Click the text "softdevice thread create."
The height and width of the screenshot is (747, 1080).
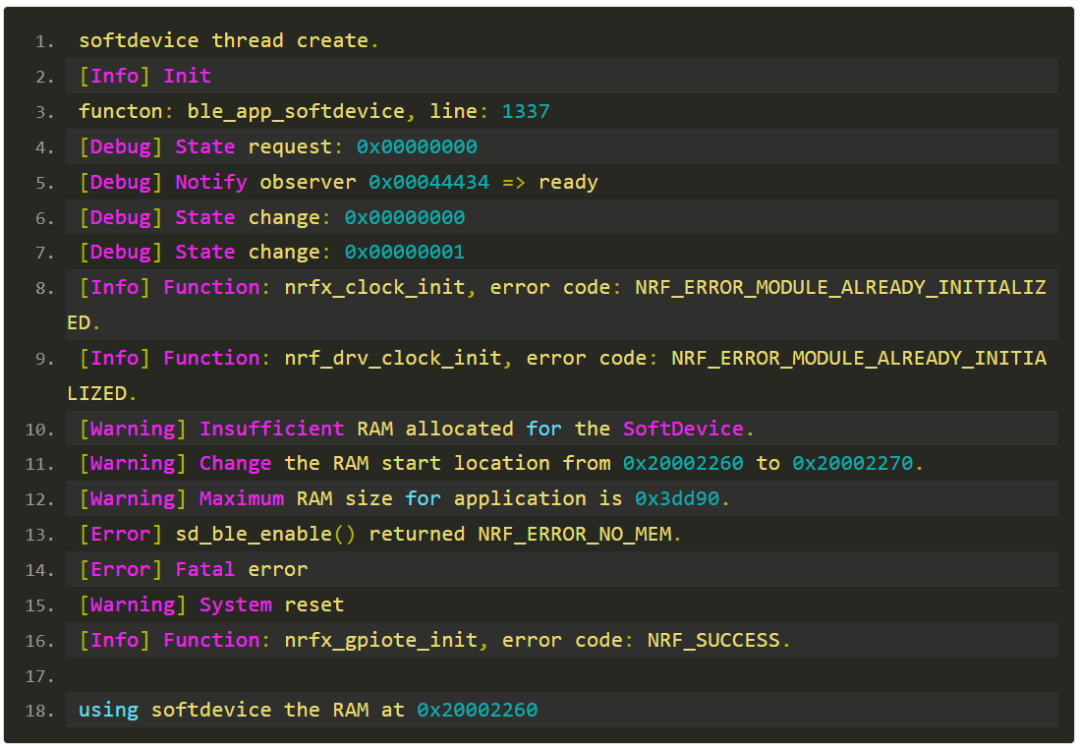[229, 41]
